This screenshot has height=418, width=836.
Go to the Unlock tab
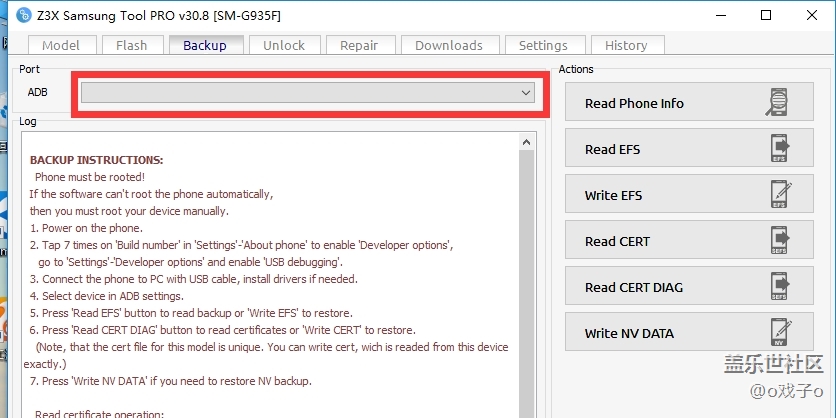tap(284, 45)
